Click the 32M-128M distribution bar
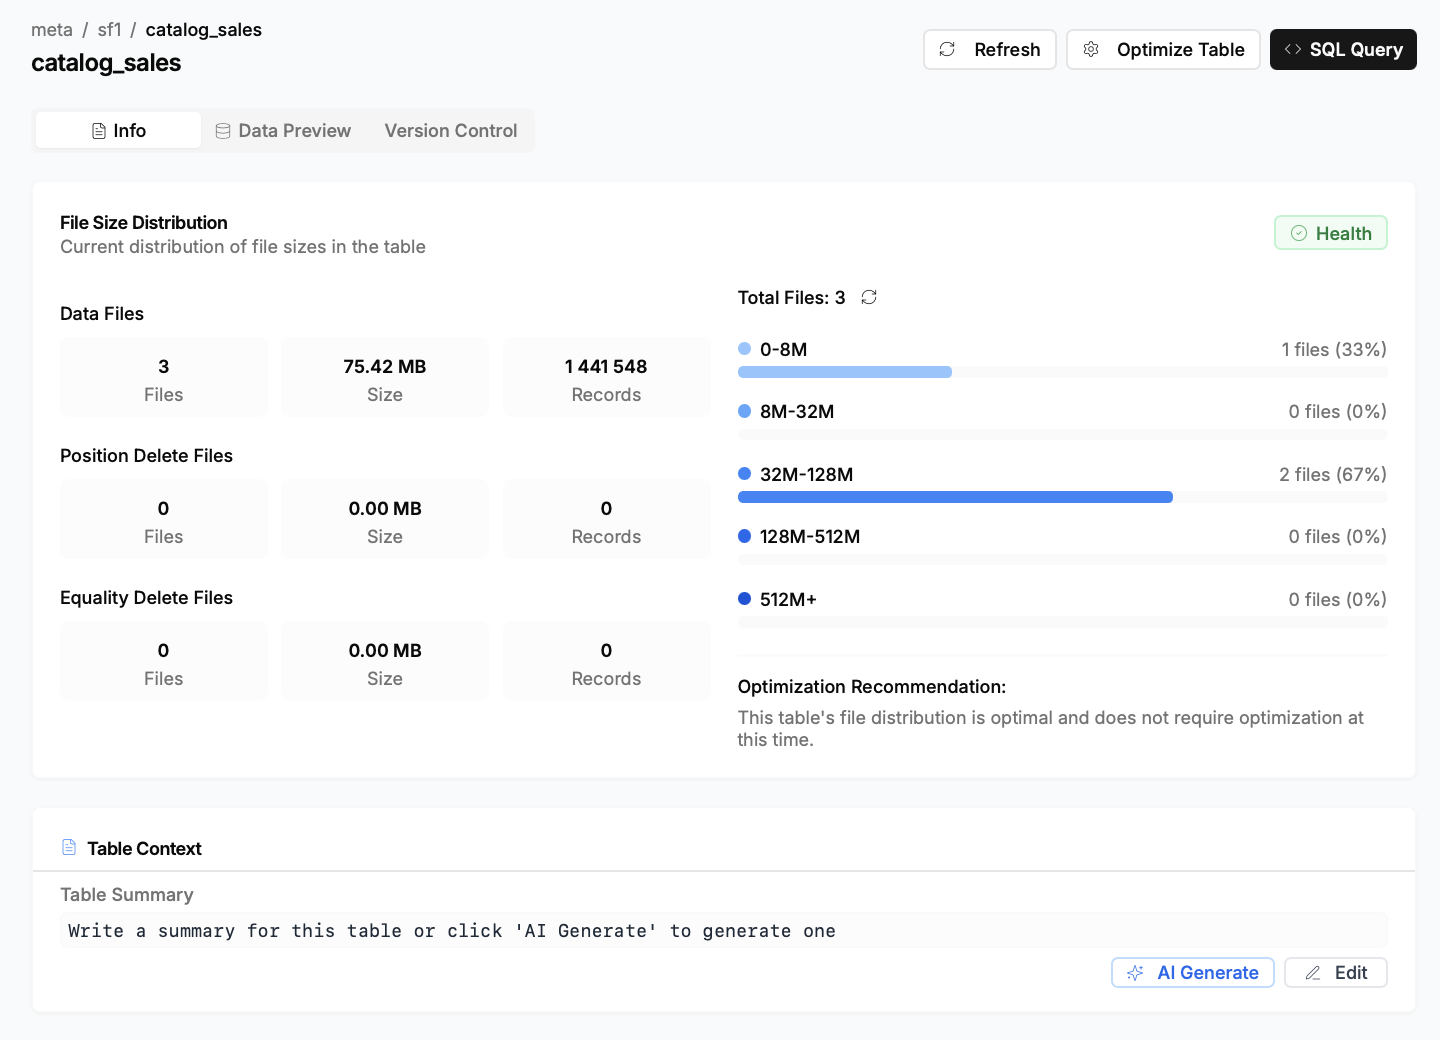Screen dimensions: 1440x1040 tap(955, 497)
